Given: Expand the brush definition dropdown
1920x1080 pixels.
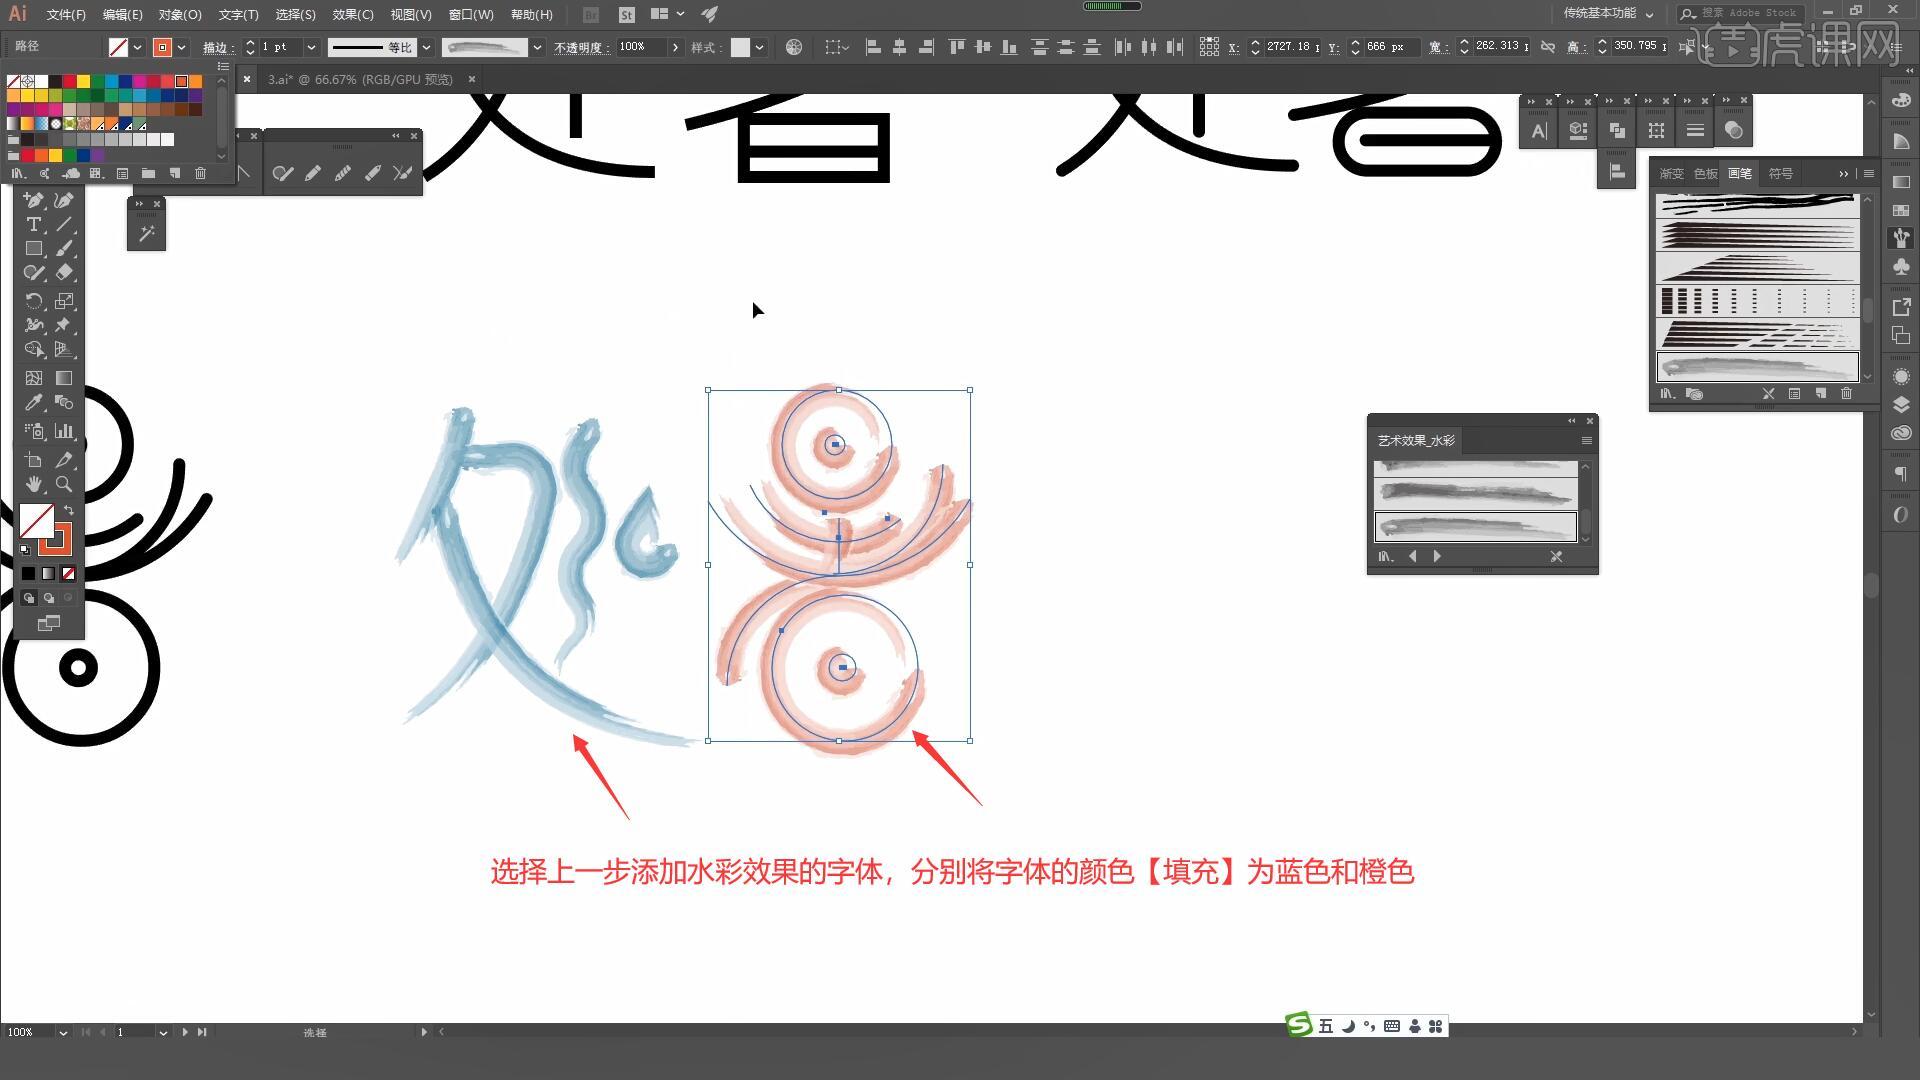Looking at the screenshot, I should [x=537, y=47].
